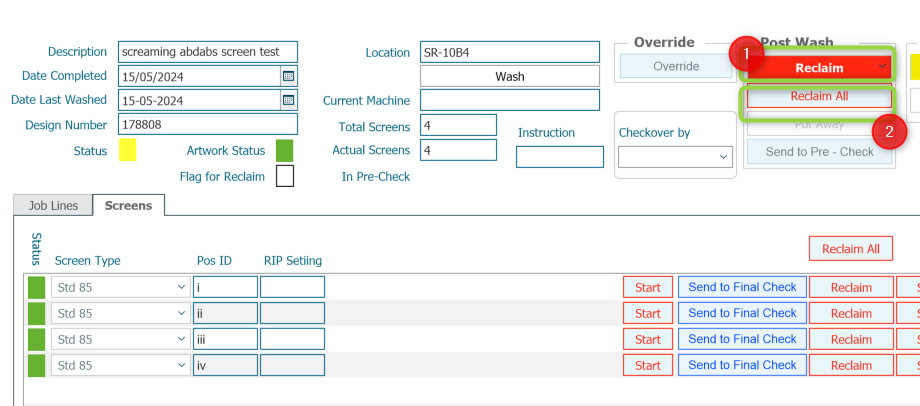920x406 pixels.
Task: Click the green Artwork Status indicator
Action: 285,151
